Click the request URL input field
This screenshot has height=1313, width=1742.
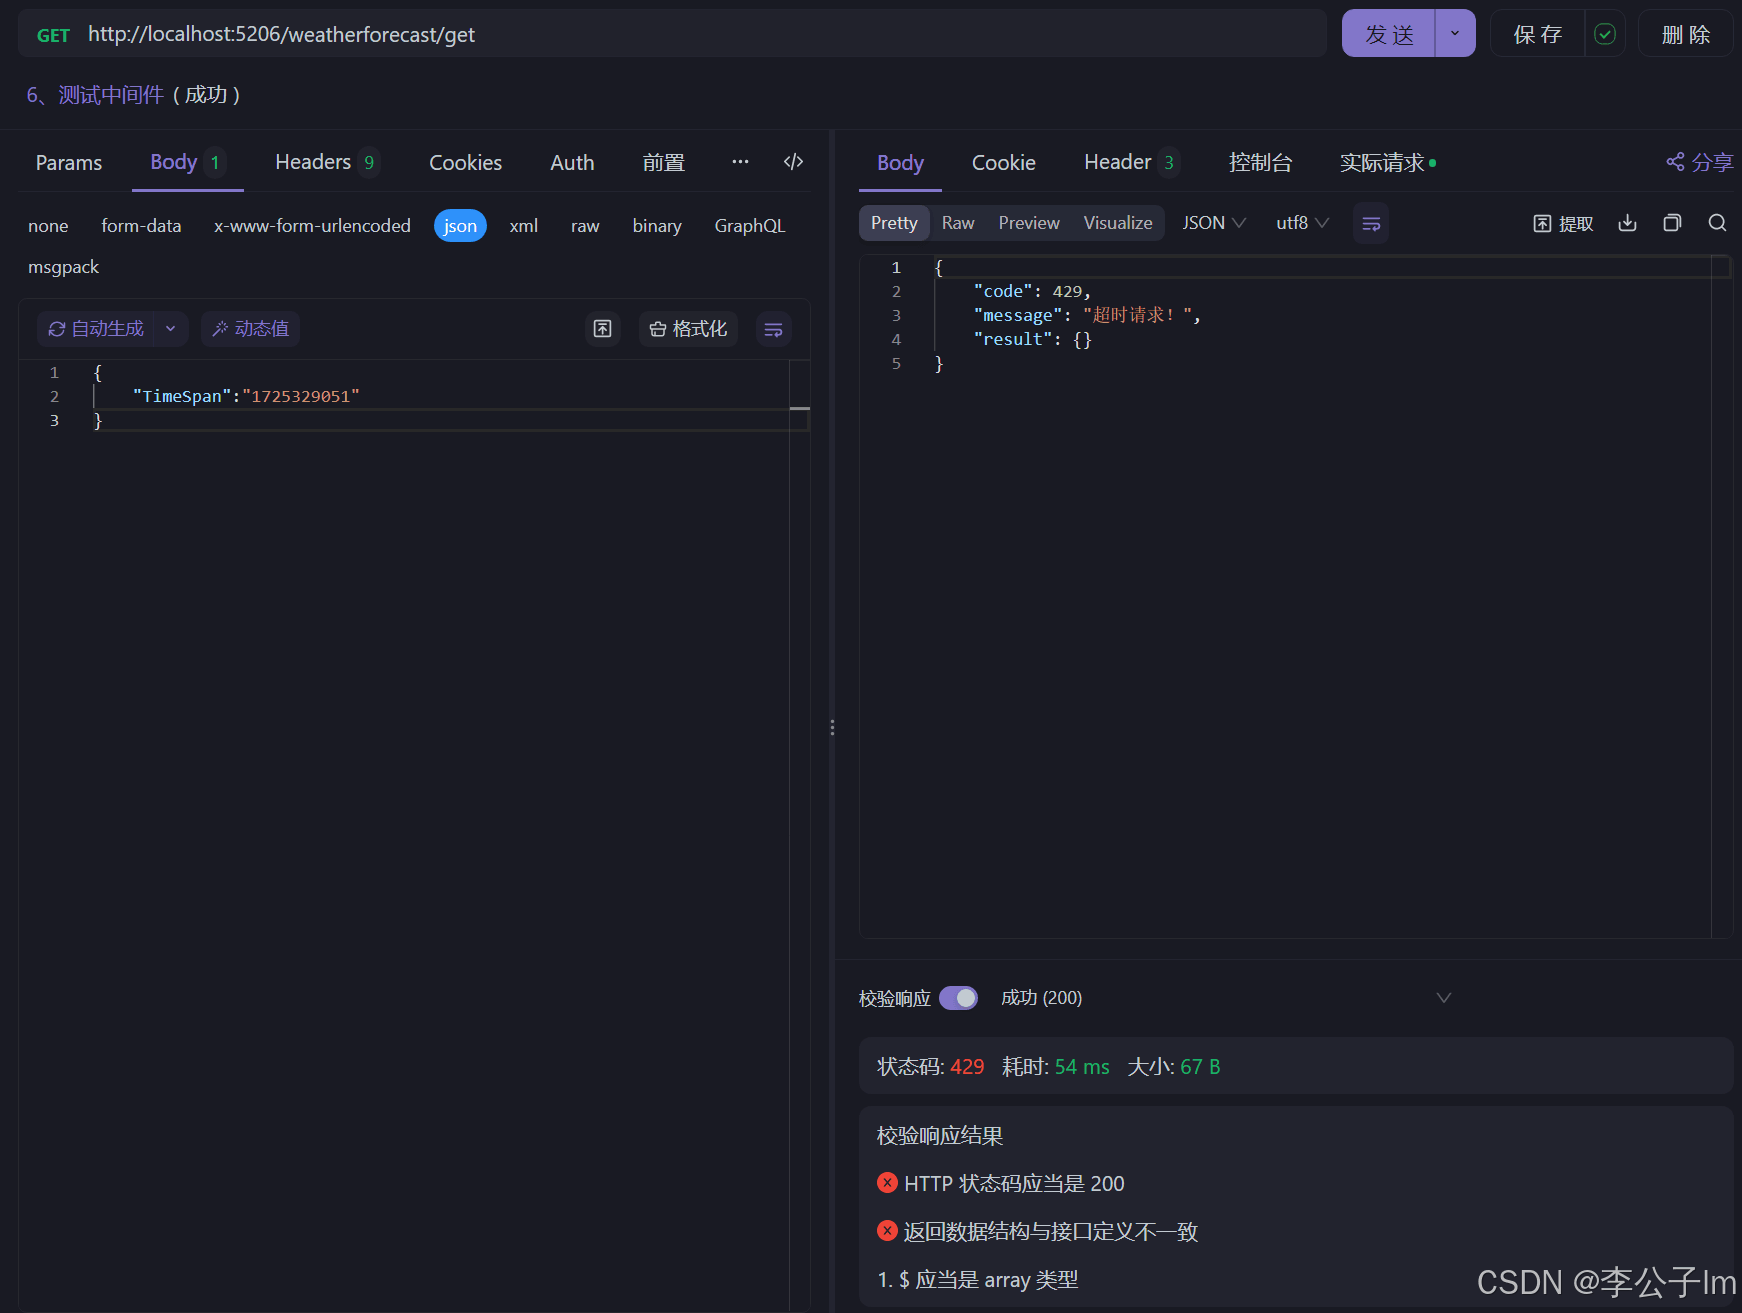700,34
